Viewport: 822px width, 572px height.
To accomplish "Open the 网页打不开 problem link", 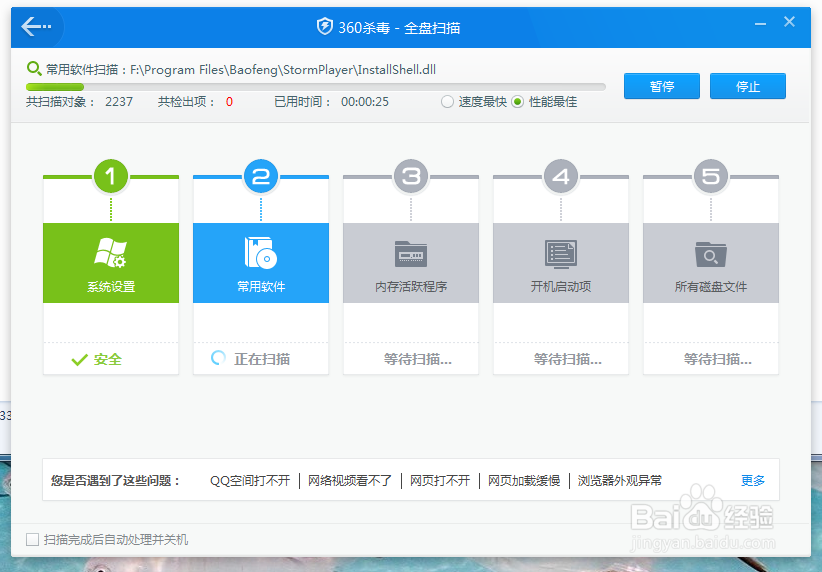I will tap(440, 480).
